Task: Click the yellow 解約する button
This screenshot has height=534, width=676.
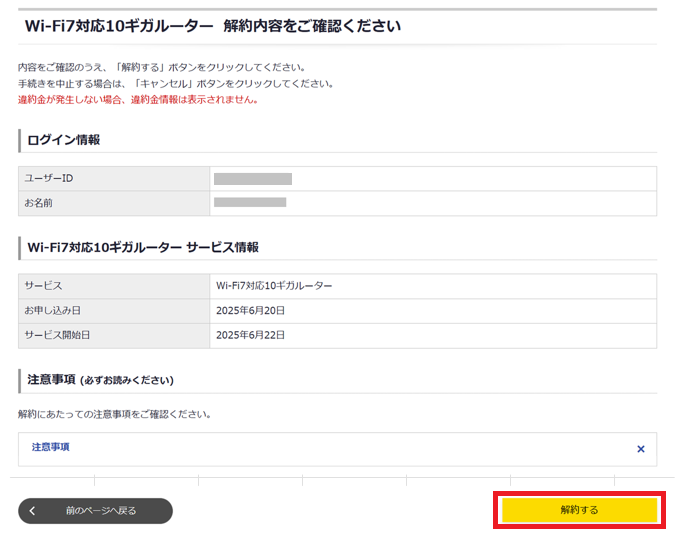Action: tap(579, 510)
